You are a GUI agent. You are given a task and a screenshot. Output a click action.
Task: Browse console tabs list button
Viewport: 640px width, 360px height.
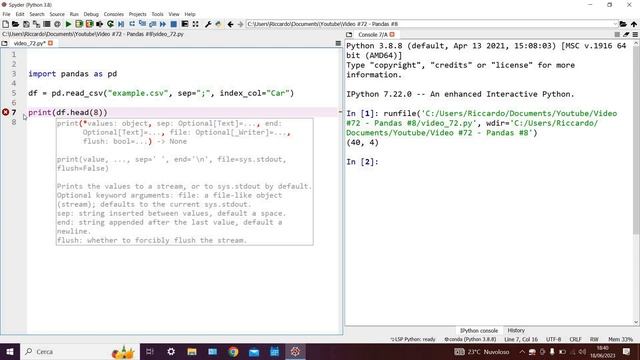349,35
